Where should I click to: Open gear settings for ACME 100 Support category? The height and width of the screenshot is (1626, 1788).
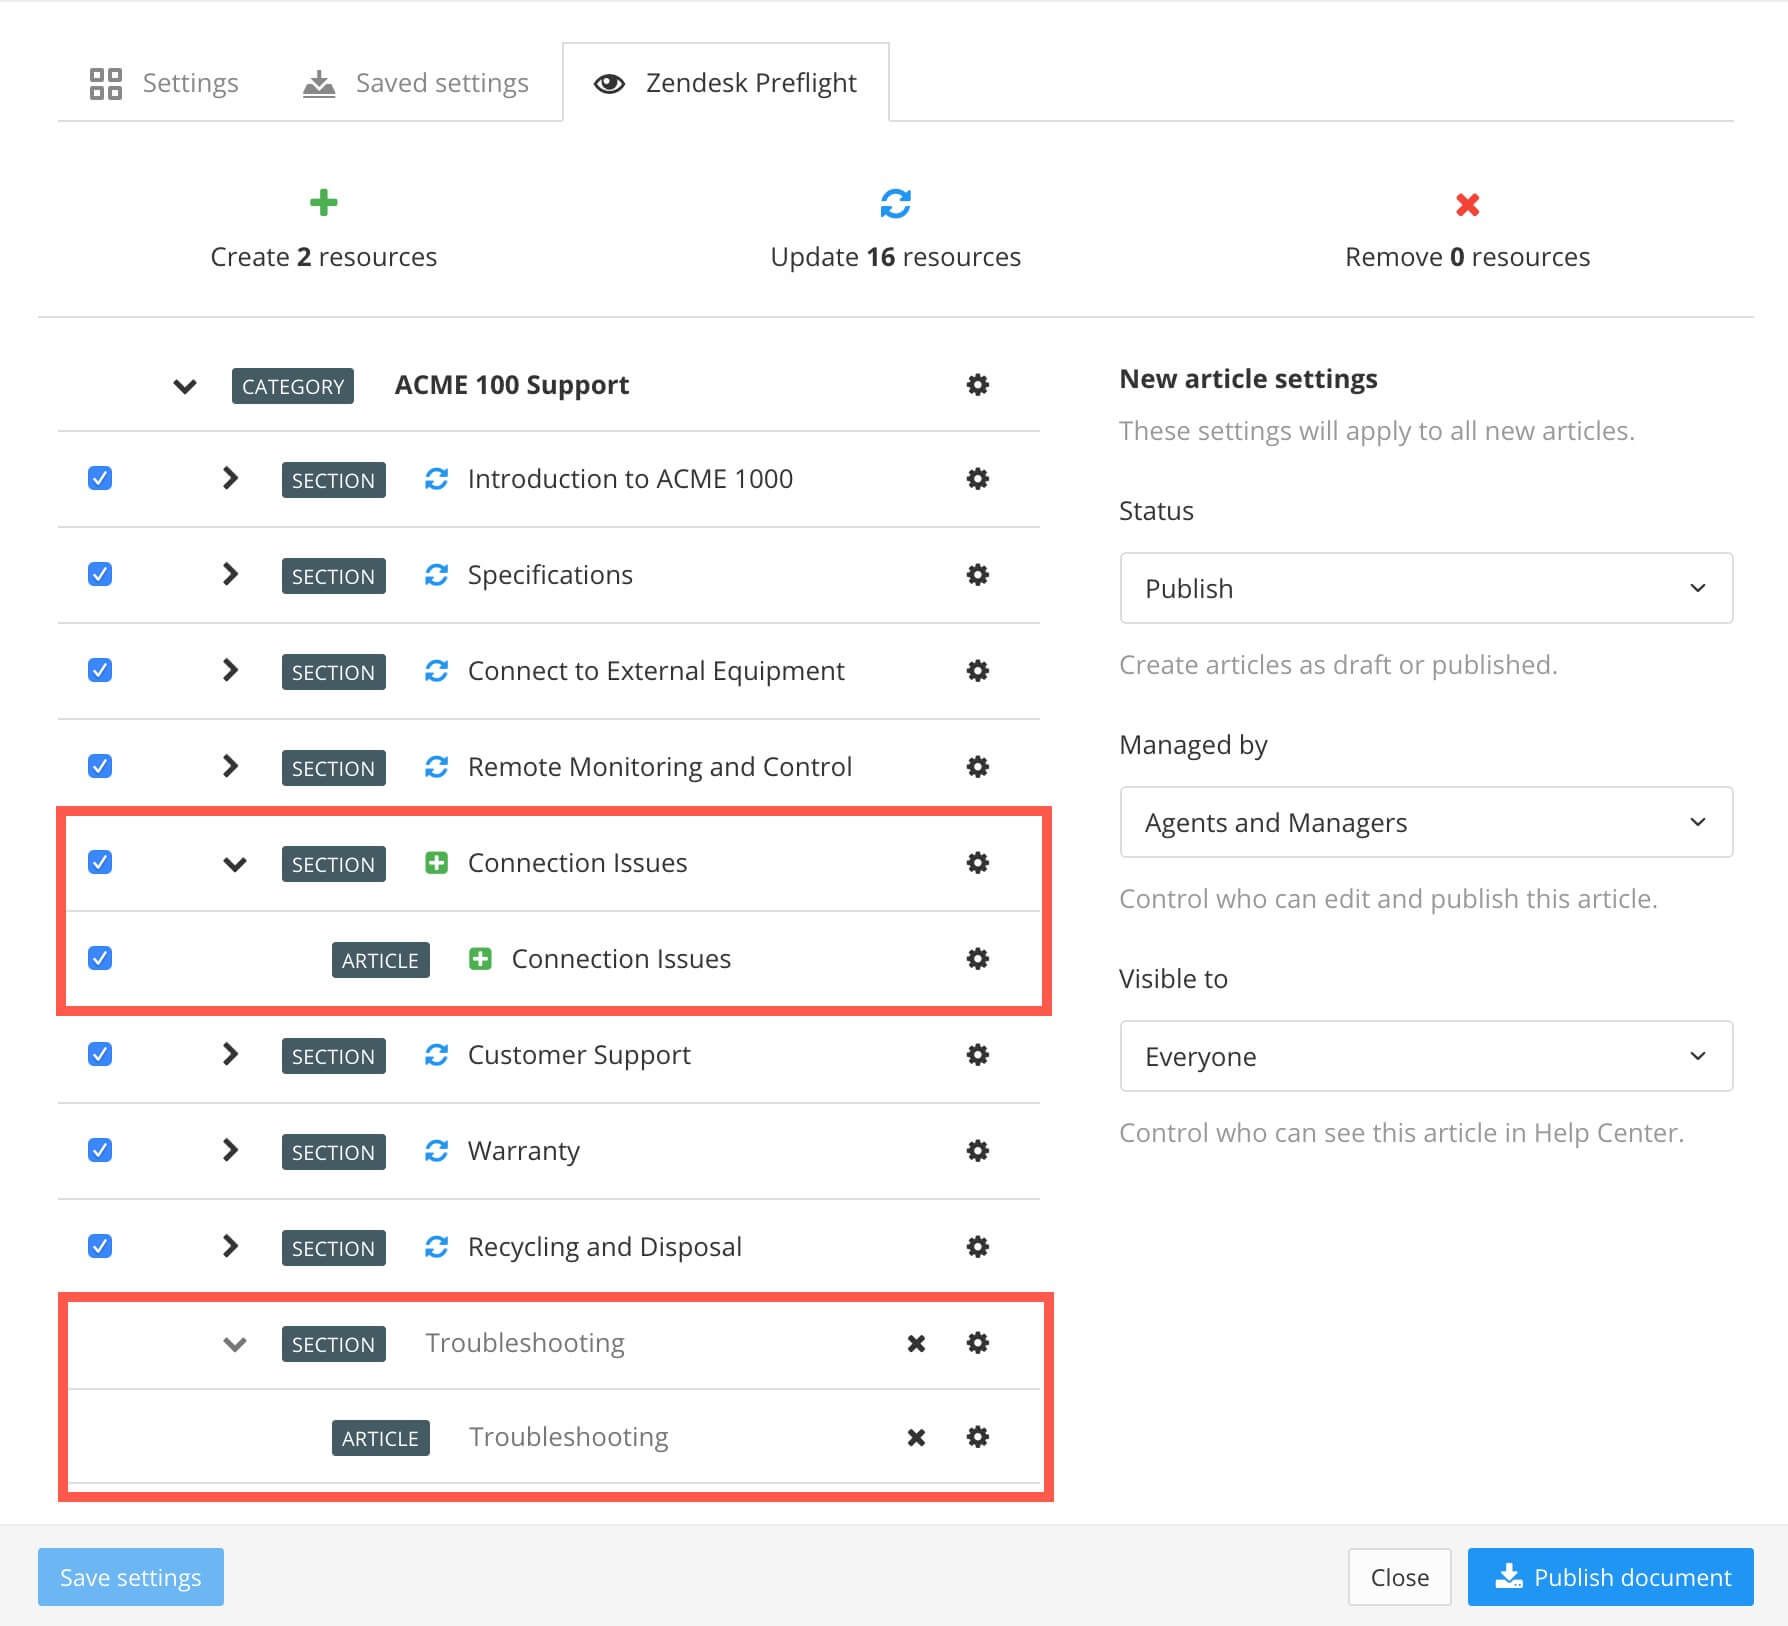[x=977, y=385]
